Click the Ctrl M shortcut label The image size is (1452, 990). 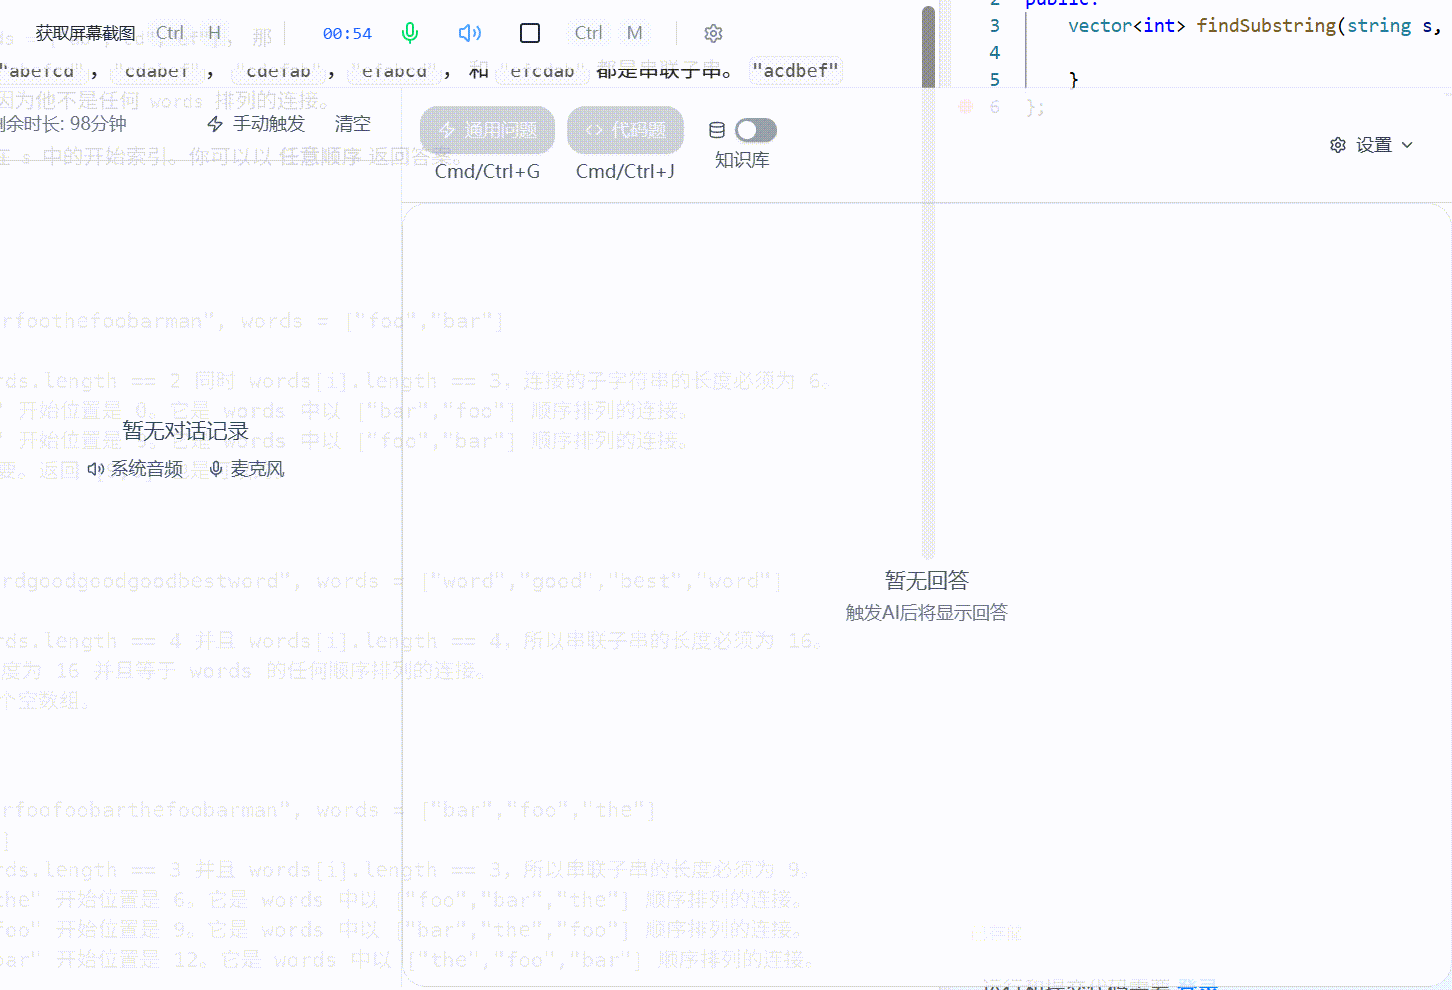click(608, 33)
